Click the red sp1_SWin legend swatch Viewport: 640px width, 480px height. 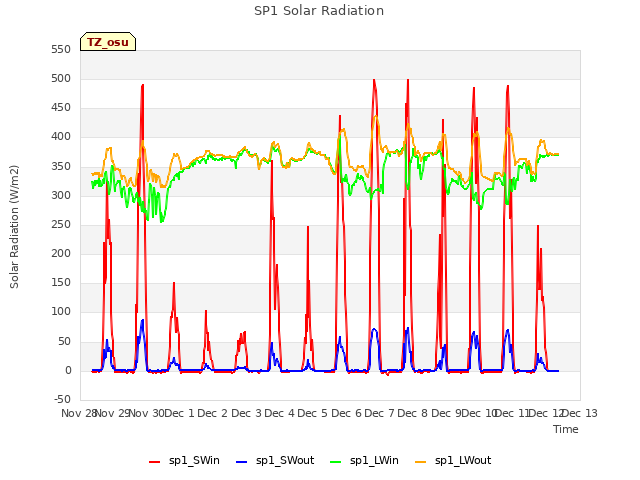point(155,461)
